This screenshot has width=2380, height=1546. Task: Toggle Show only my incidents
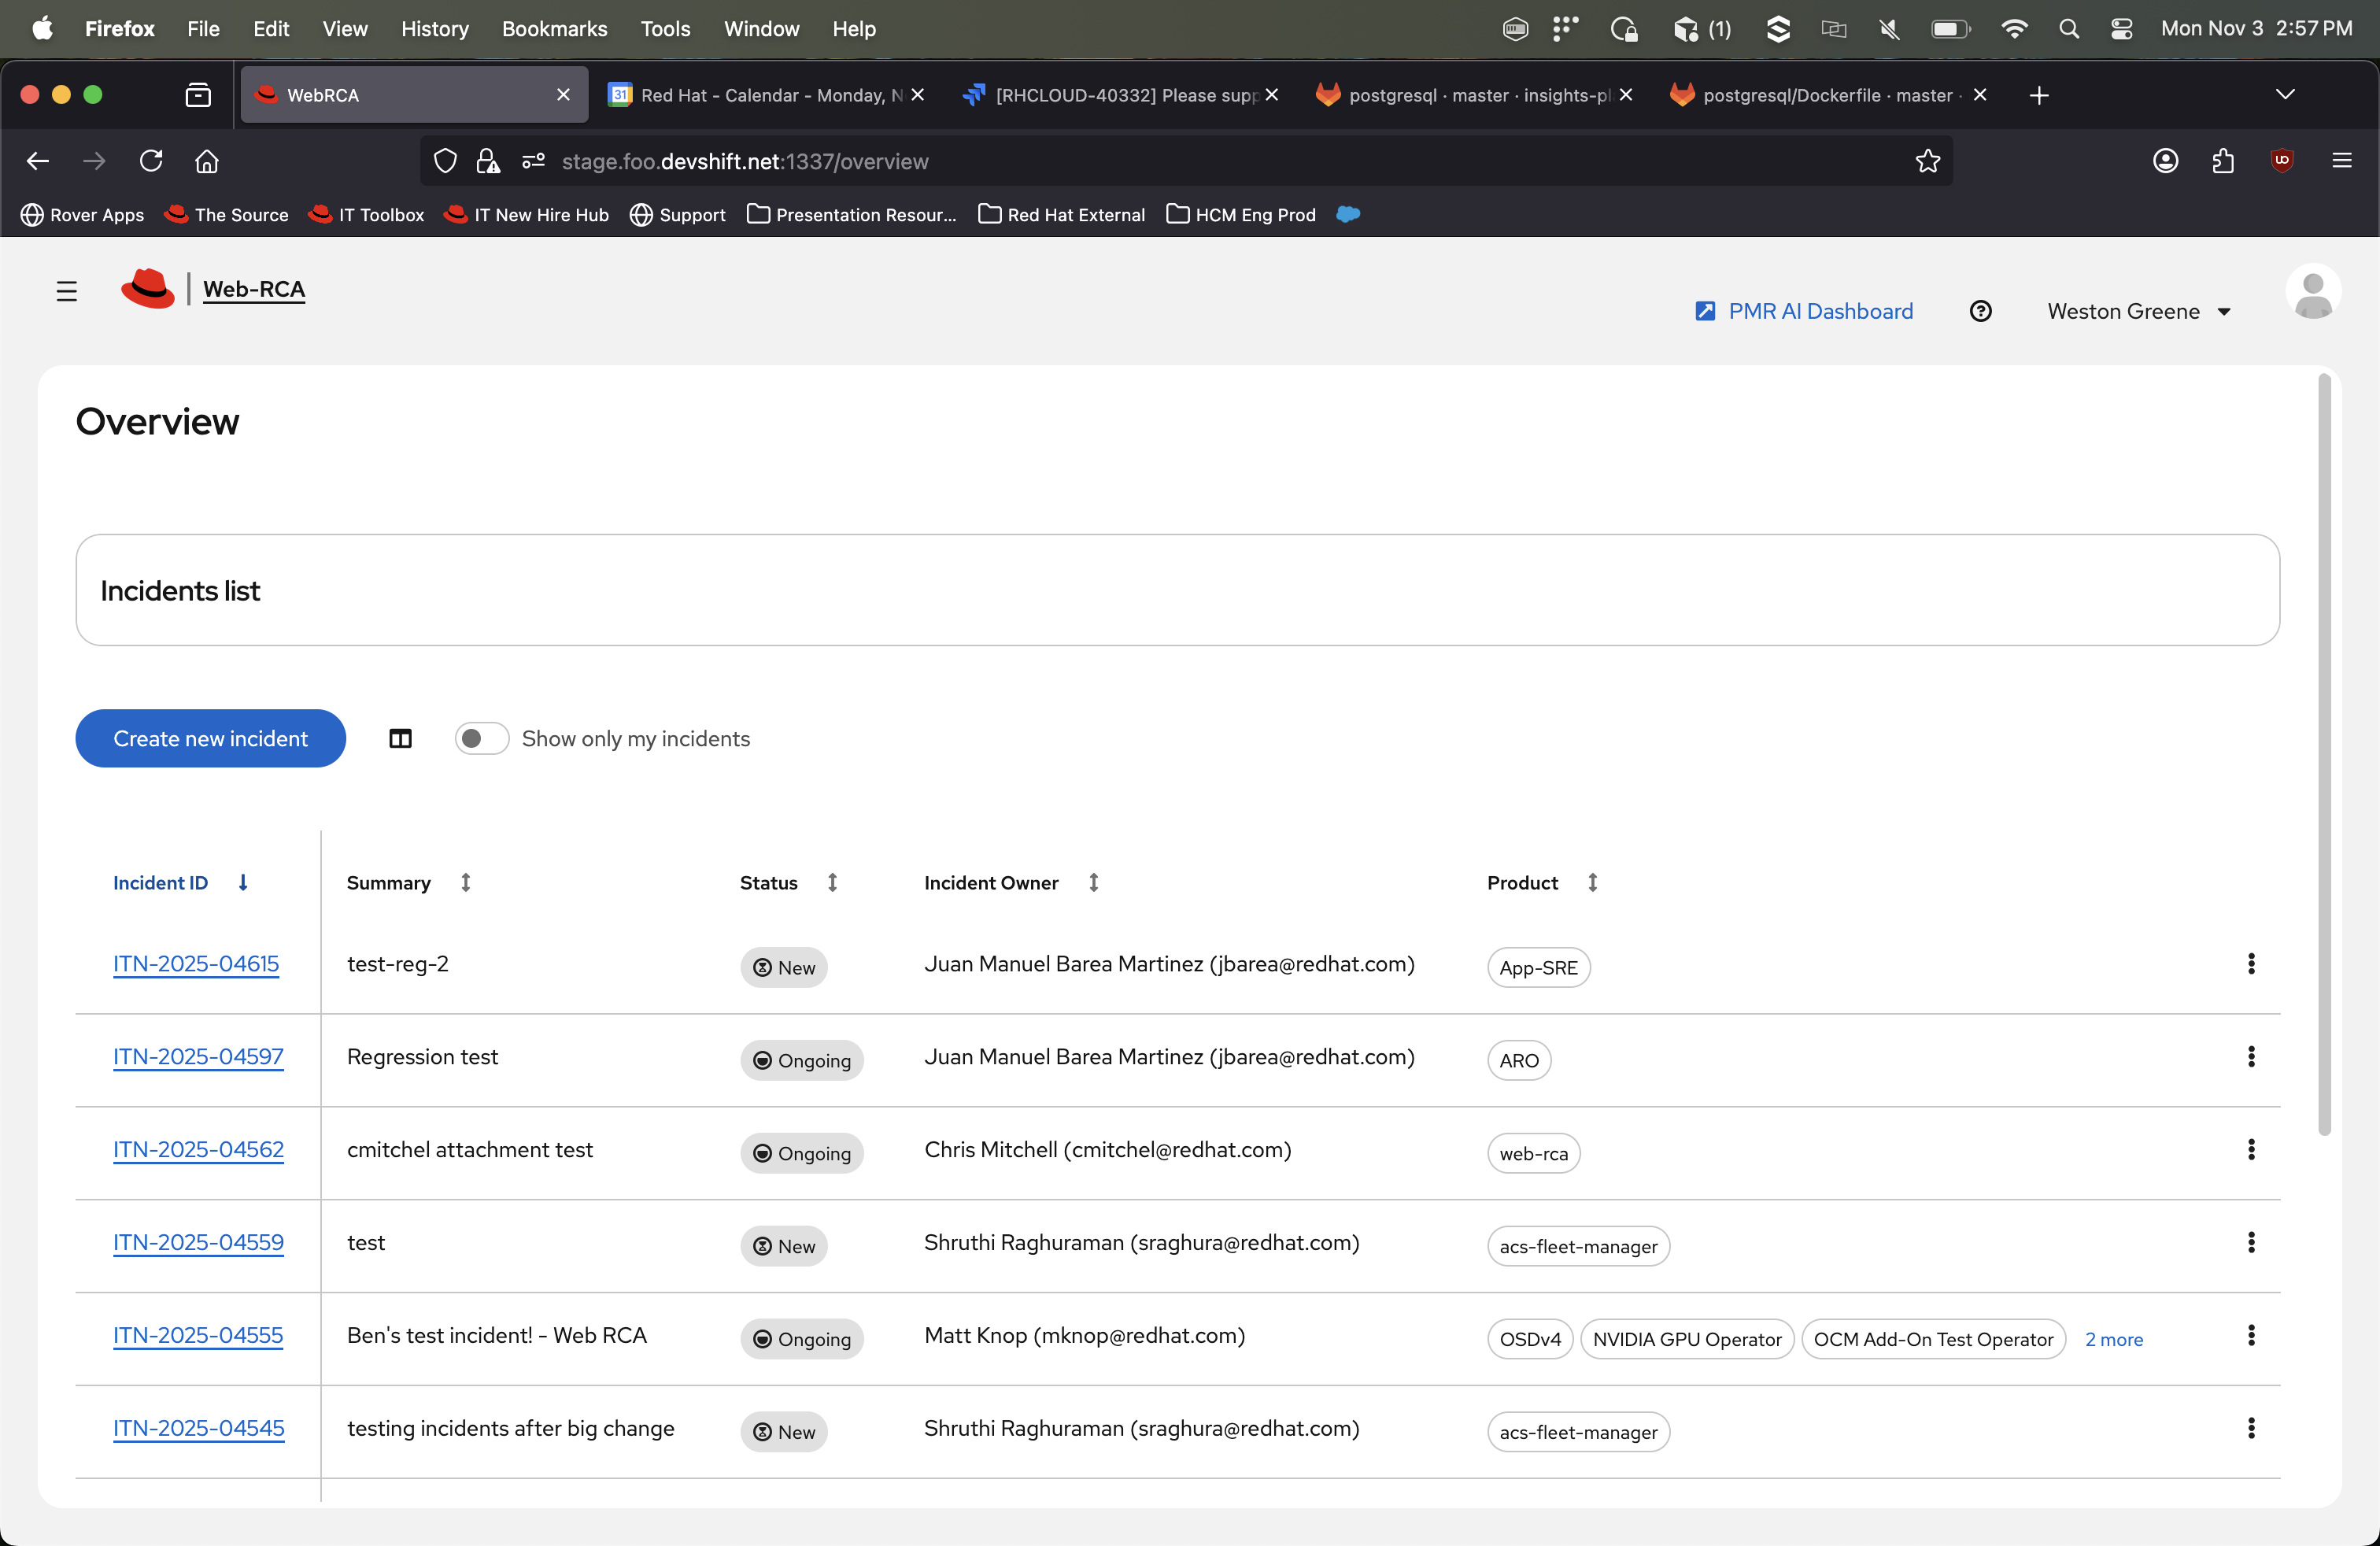click(481, 738)
